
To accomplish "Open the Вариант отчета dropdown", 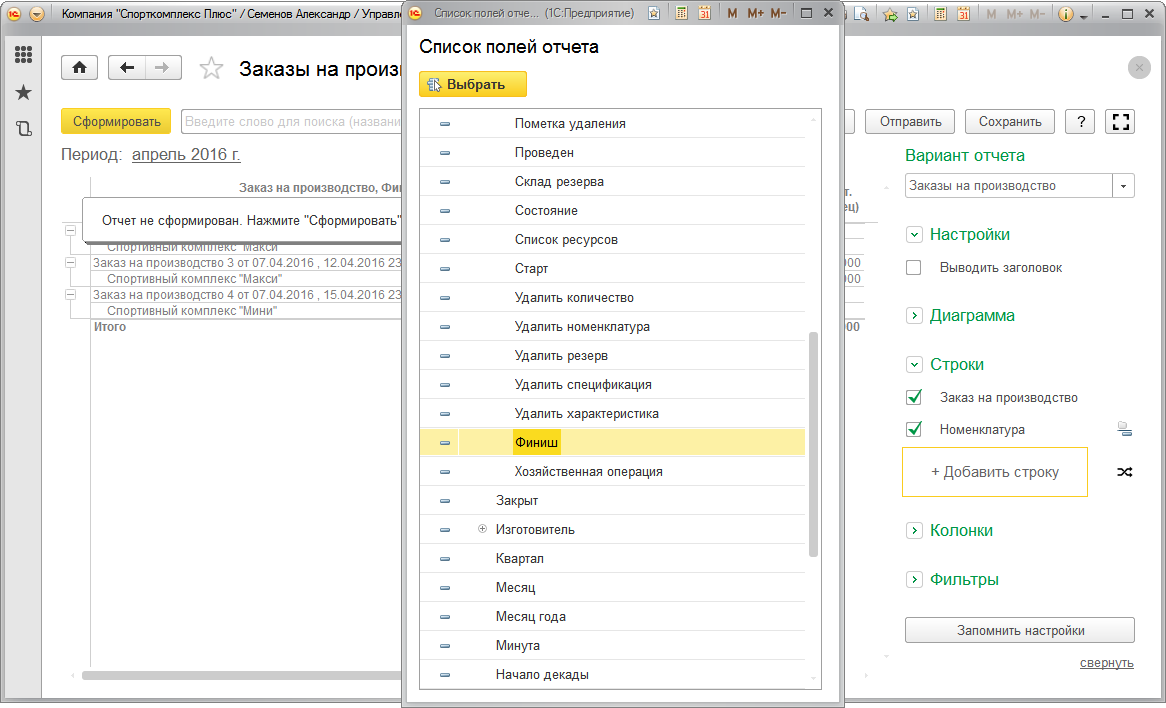I will click(x=1125, y=186).
